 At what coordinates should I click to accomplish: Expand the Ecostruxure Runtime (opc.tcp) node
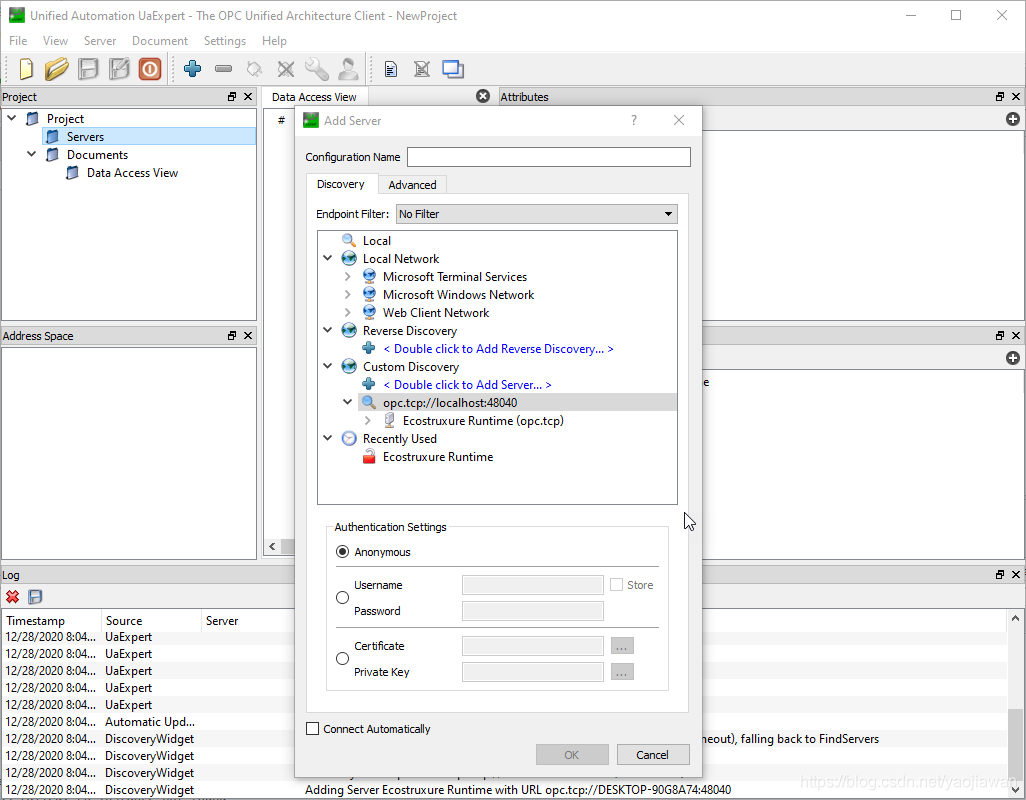[x=368, y=421]
